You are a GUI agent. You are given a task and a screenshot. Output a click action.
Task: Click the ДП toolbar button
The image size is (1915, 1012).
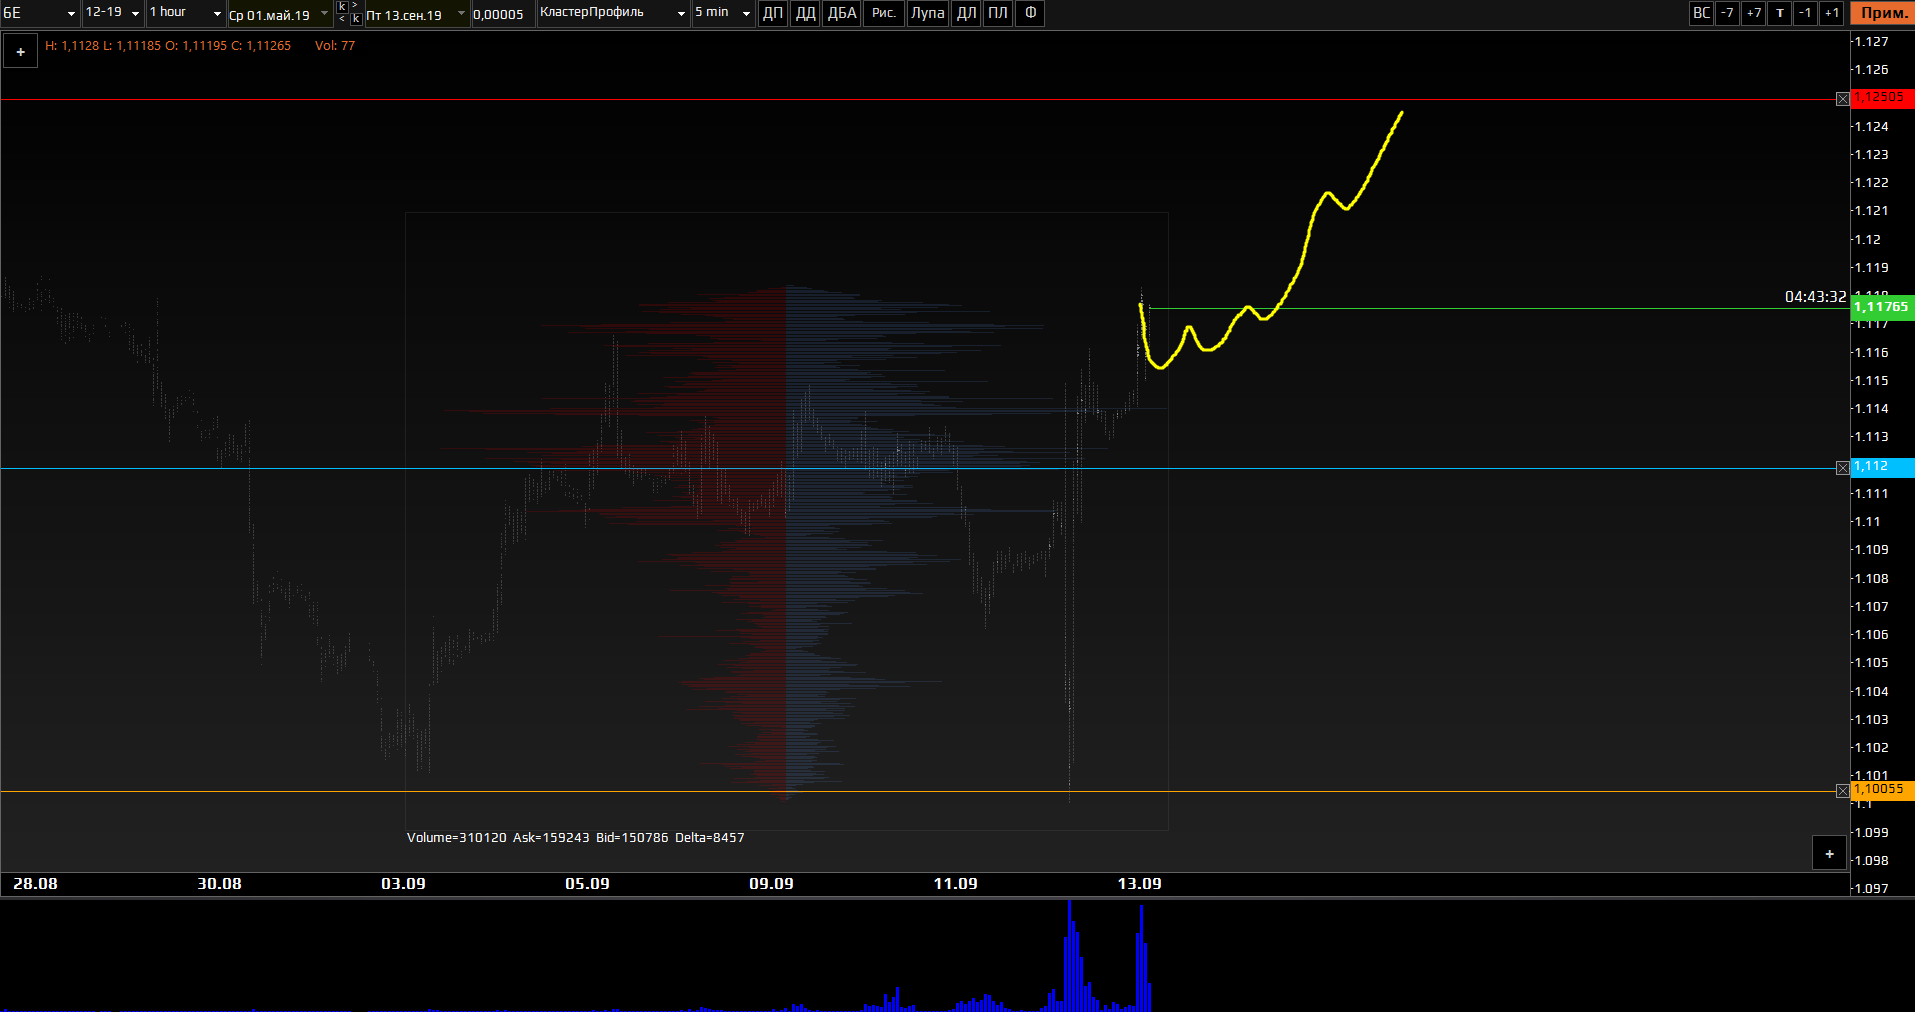pyautogui.click(x=773, y=13)
